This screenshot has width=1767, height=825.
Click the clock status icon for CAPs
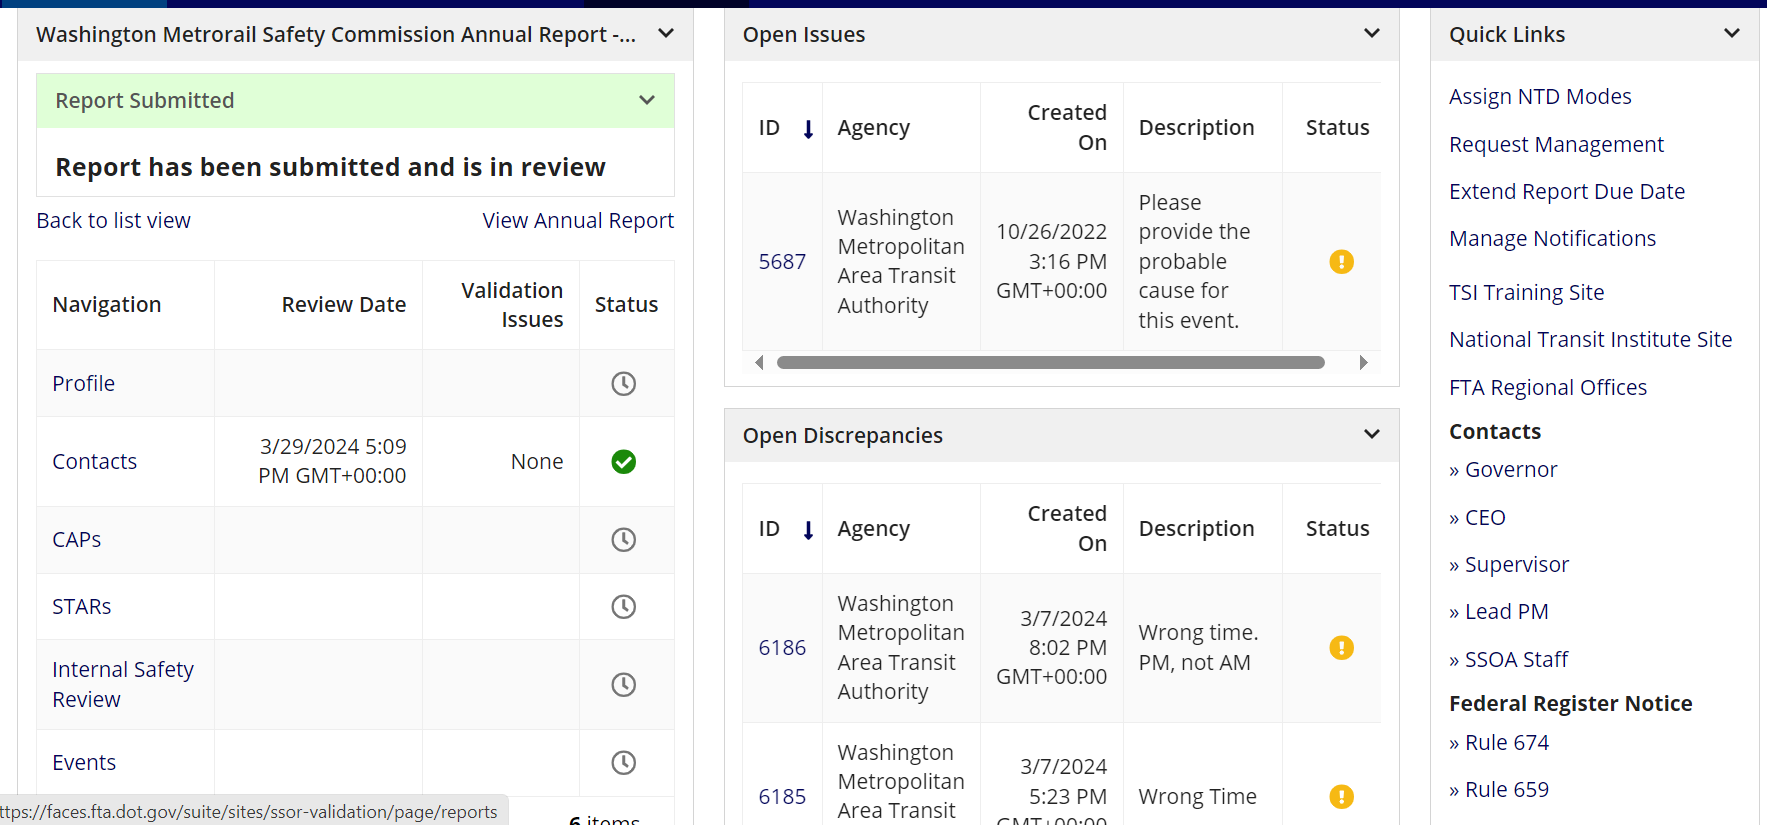click(623, 540)
